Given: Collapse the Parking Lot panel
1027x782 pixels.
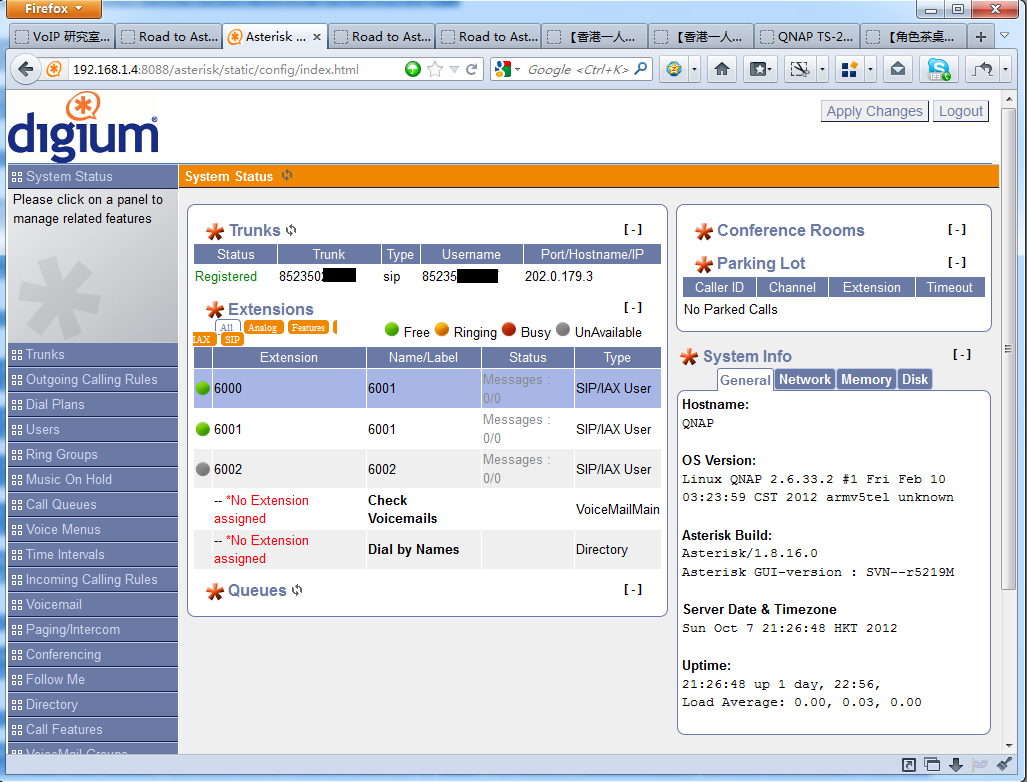Looking at the screenshot, I should (x=957, y=262).
